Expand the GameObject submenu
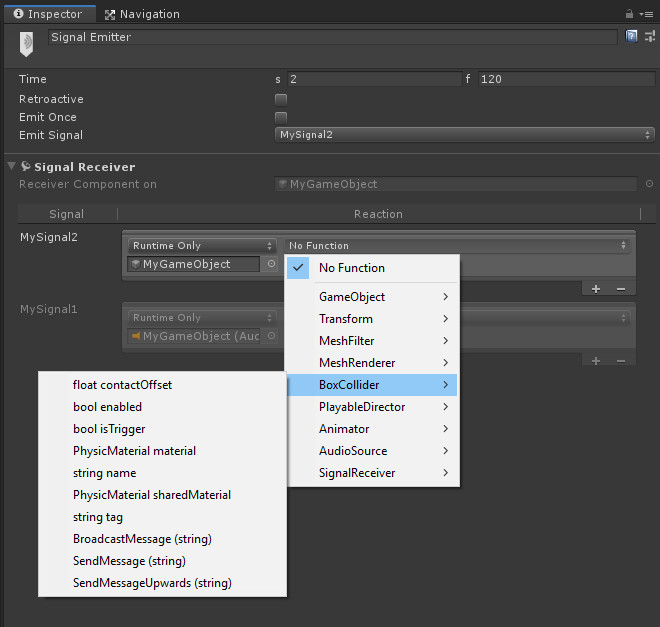This screenshot has height=627, width=660. (x=372, y=297)
